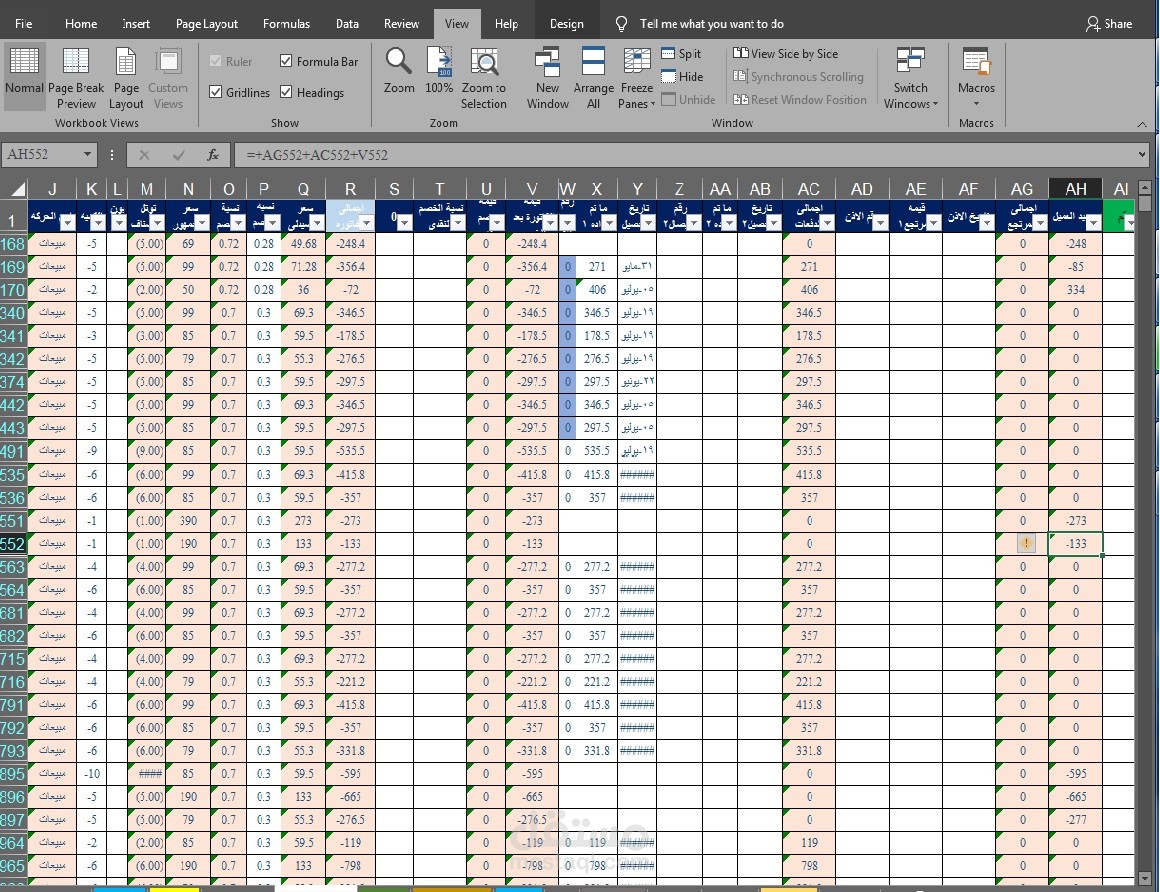Screen dimensions: 1160x892
Task: Select cell N551 with value 390
Action: 188,521
